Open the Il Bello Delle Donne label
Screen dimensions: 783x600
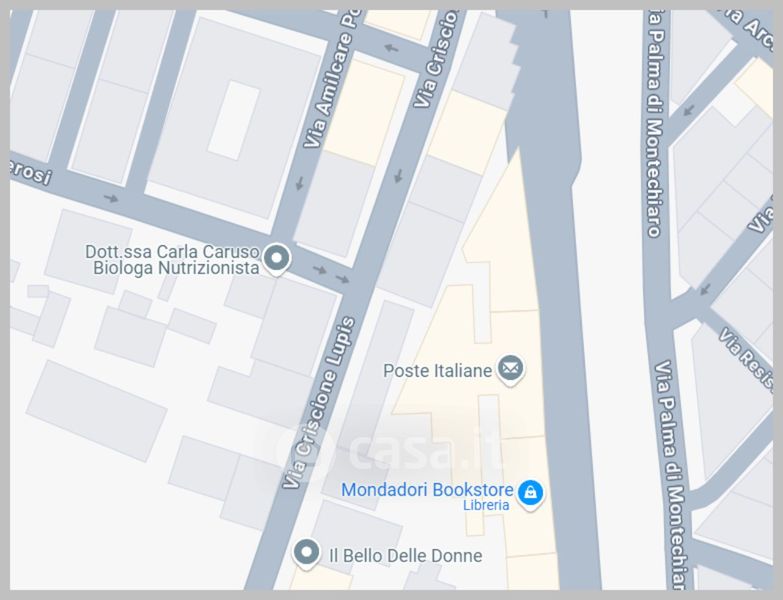point(405,556)
